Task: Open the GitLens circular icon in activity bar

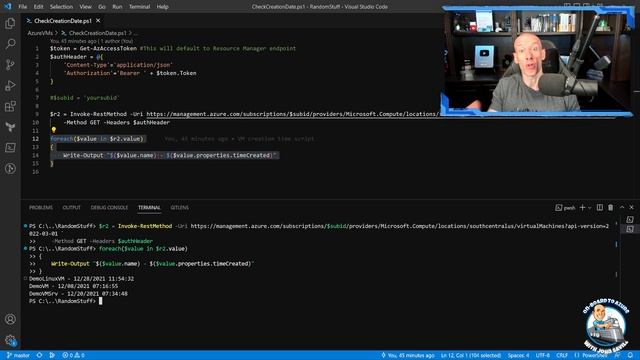Action: 10,169
